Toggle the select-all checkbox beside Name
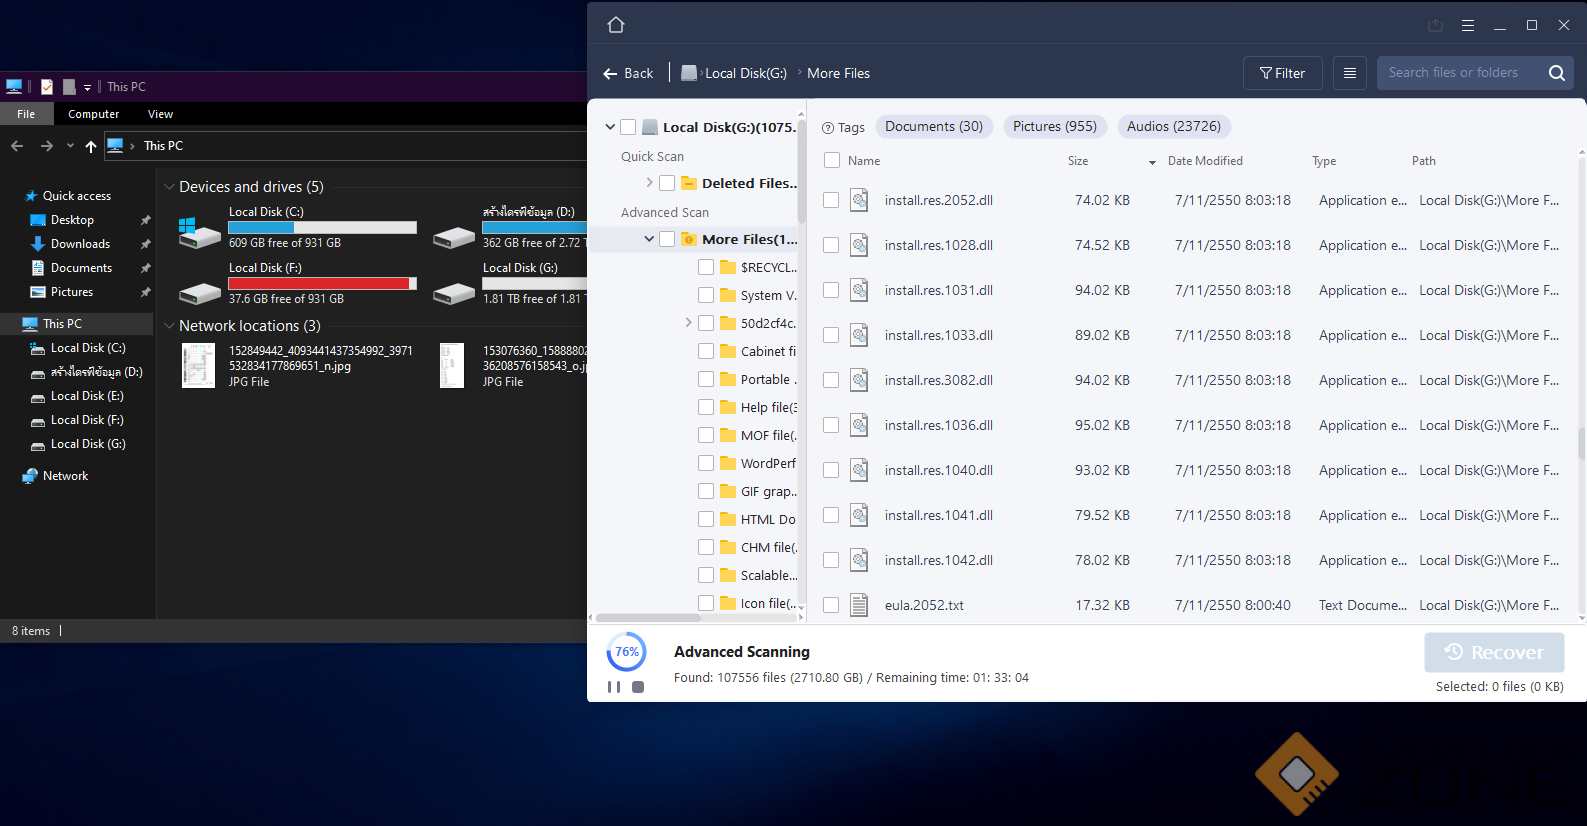This screenshot has height=826, width=1587. pos(831,160)
